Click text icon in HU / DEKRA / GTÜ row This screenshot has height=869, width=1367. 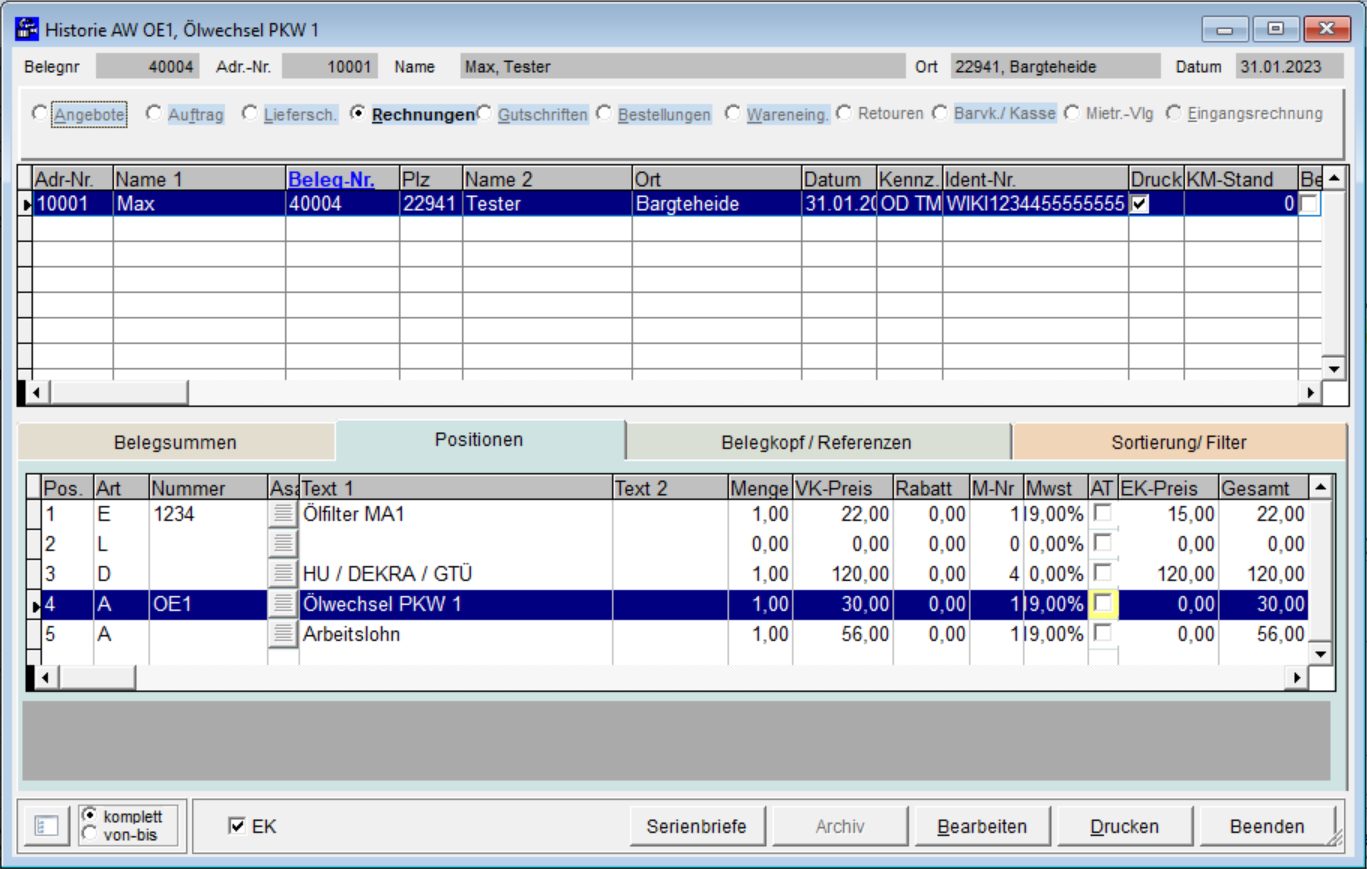(x=284, y=574)
